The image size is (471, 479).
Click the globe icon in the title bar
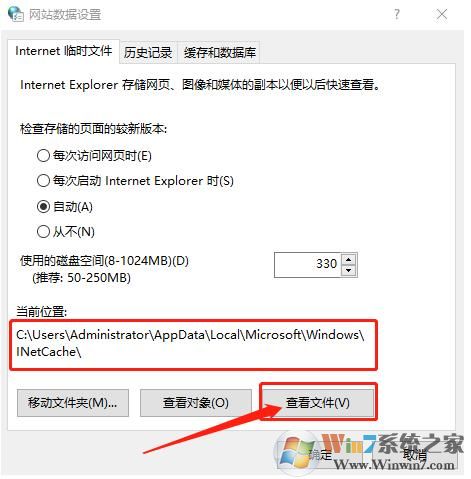pyautogui.click(x=16, y=14)
